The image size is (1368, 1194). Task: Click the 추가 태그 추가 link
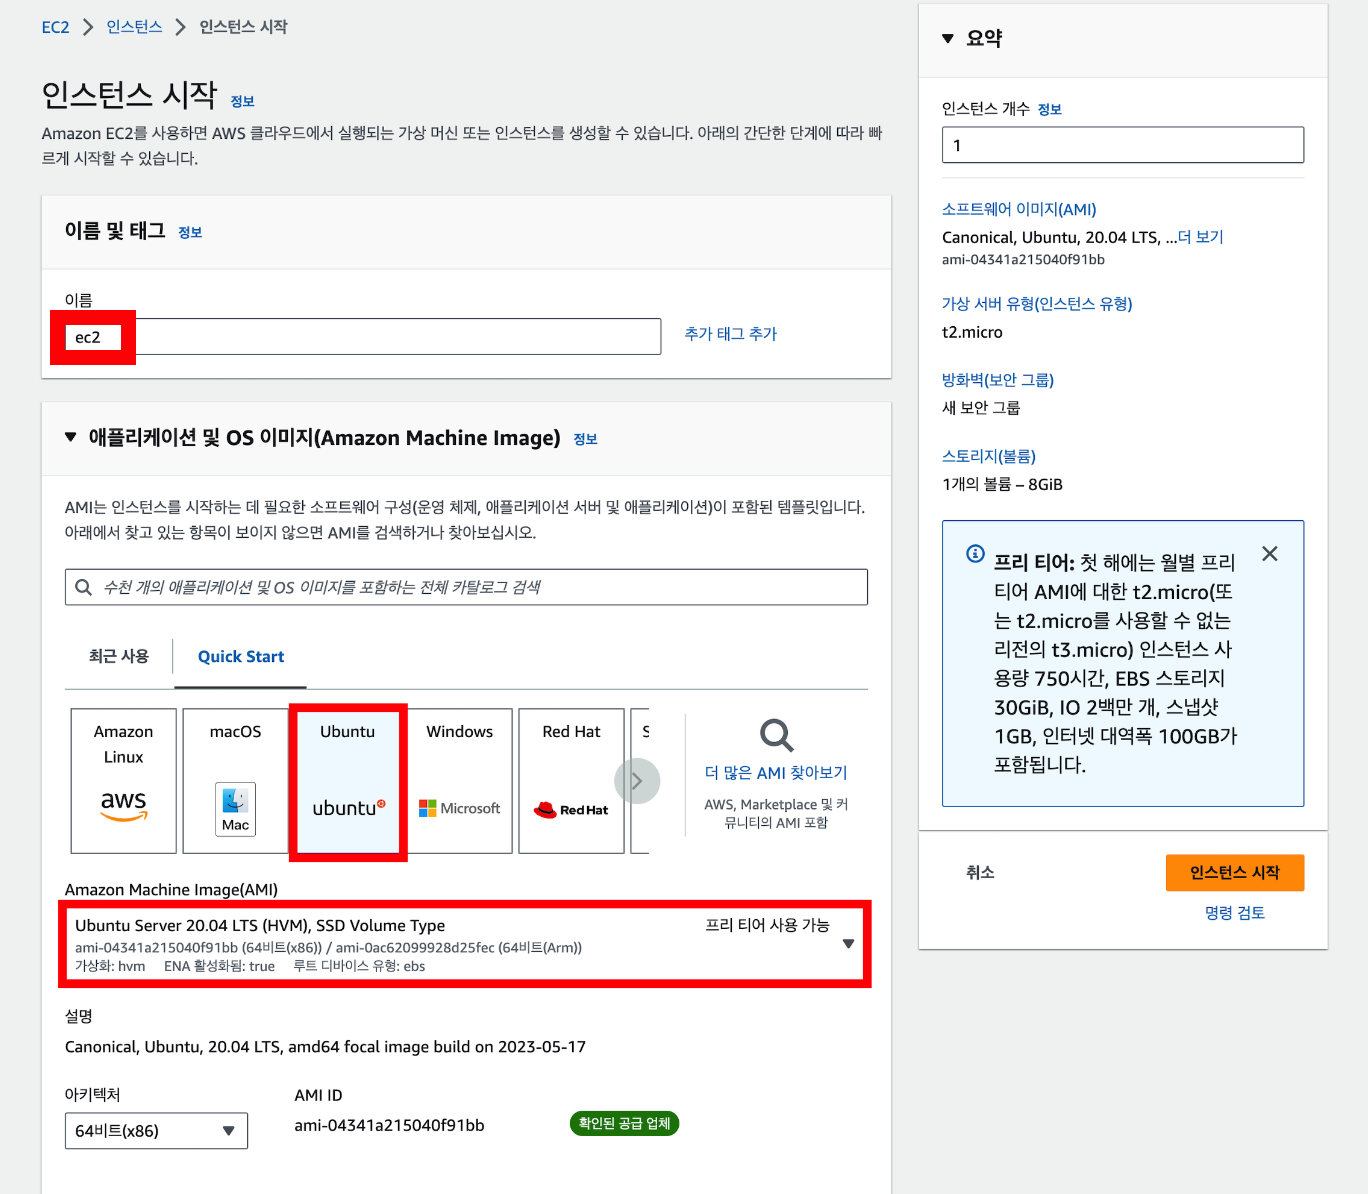click(730, 334)
